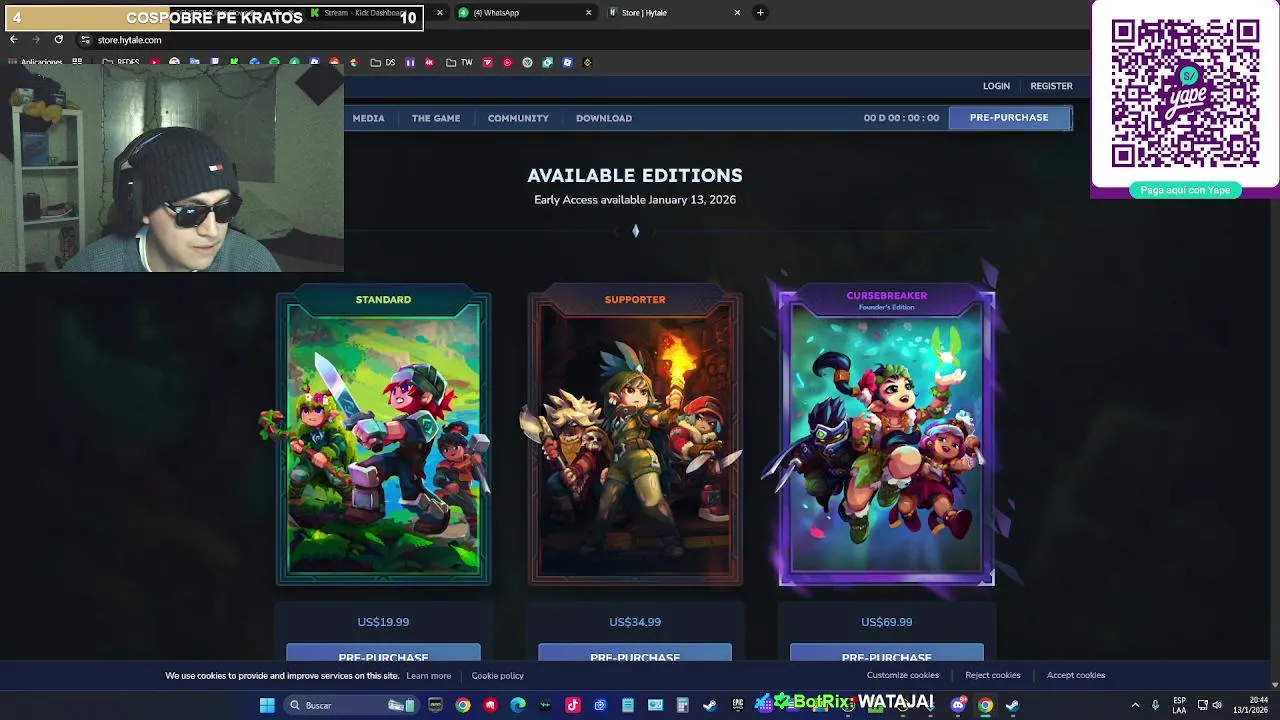Show hidden system tray icons
Screen dimensions: 1280x720
1135,705
